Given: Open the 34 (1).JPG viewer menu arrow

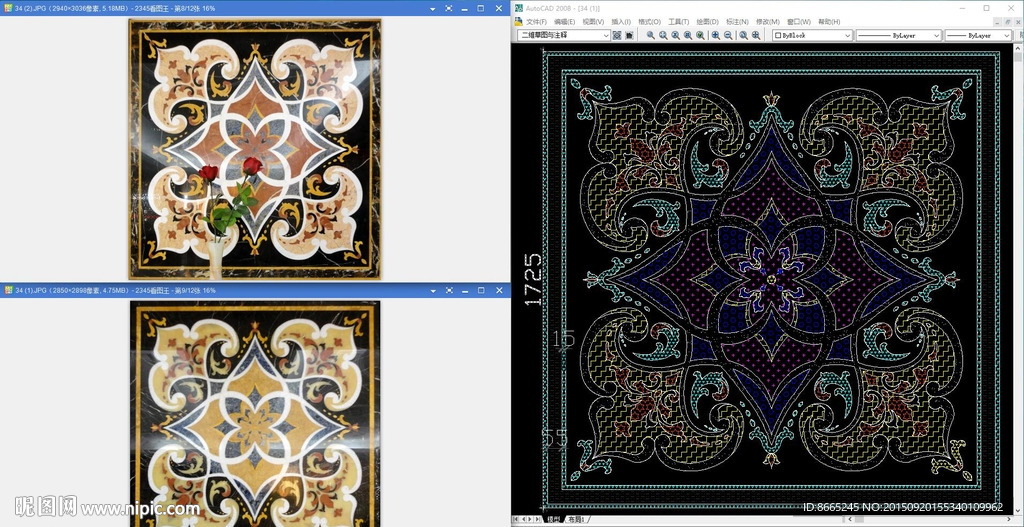Looking at the screenshot, I should [433, 290].
